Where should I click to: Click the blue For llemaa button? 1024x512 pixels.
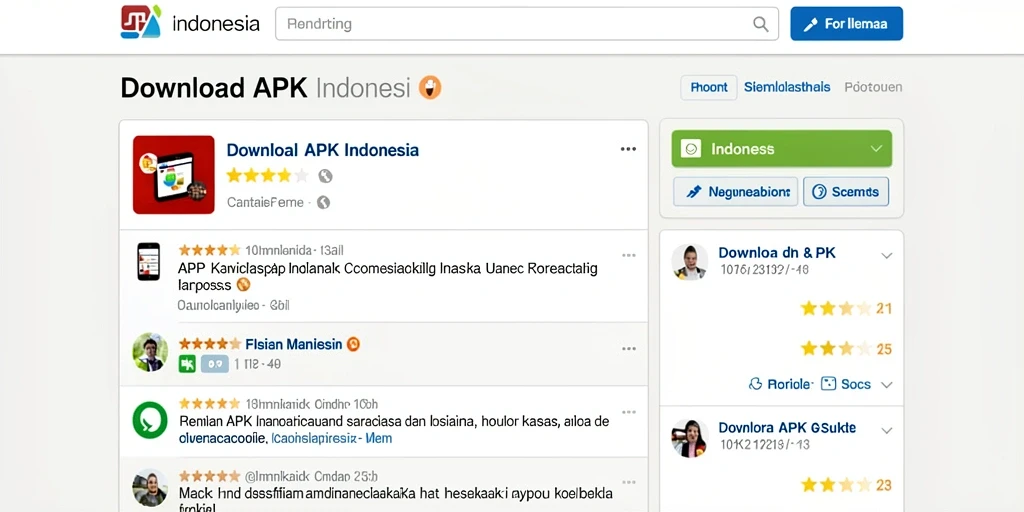(846, 24)
